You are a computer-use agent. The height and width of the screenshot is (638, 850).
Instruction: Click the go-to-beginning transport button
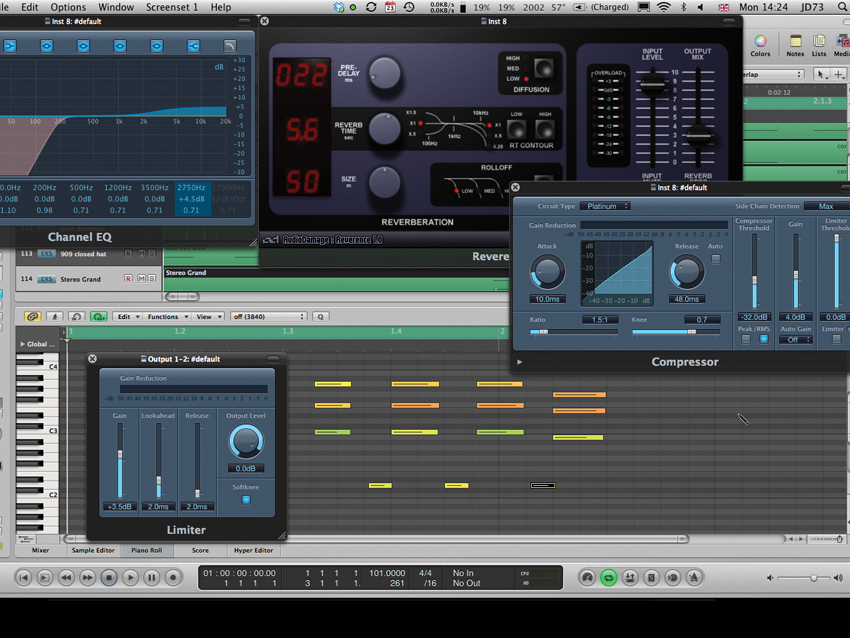[23, 578]
